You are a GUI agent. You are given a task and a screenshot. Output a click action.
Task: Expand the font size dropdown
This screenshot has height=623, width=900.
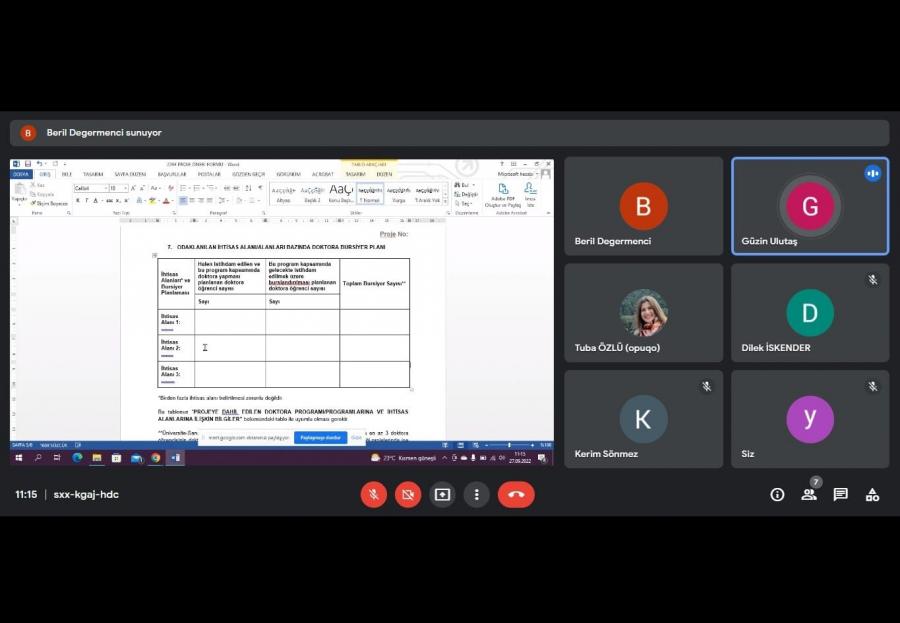[x=126, y=188]
